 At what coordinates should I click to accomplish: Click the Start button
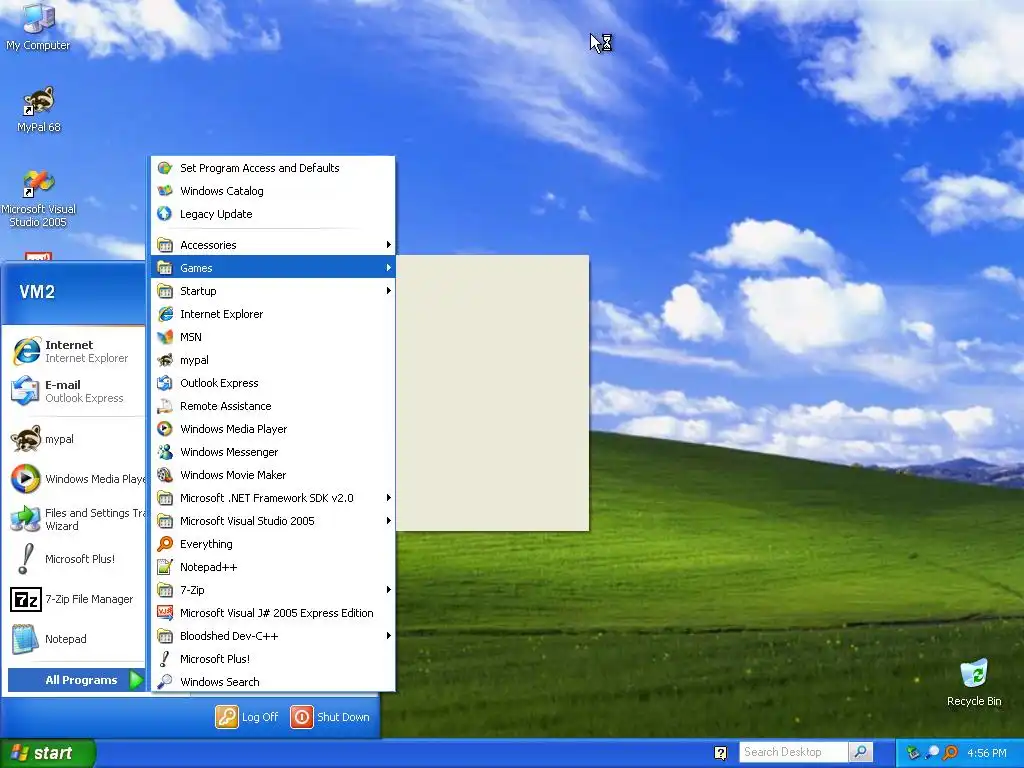point(47,753)
